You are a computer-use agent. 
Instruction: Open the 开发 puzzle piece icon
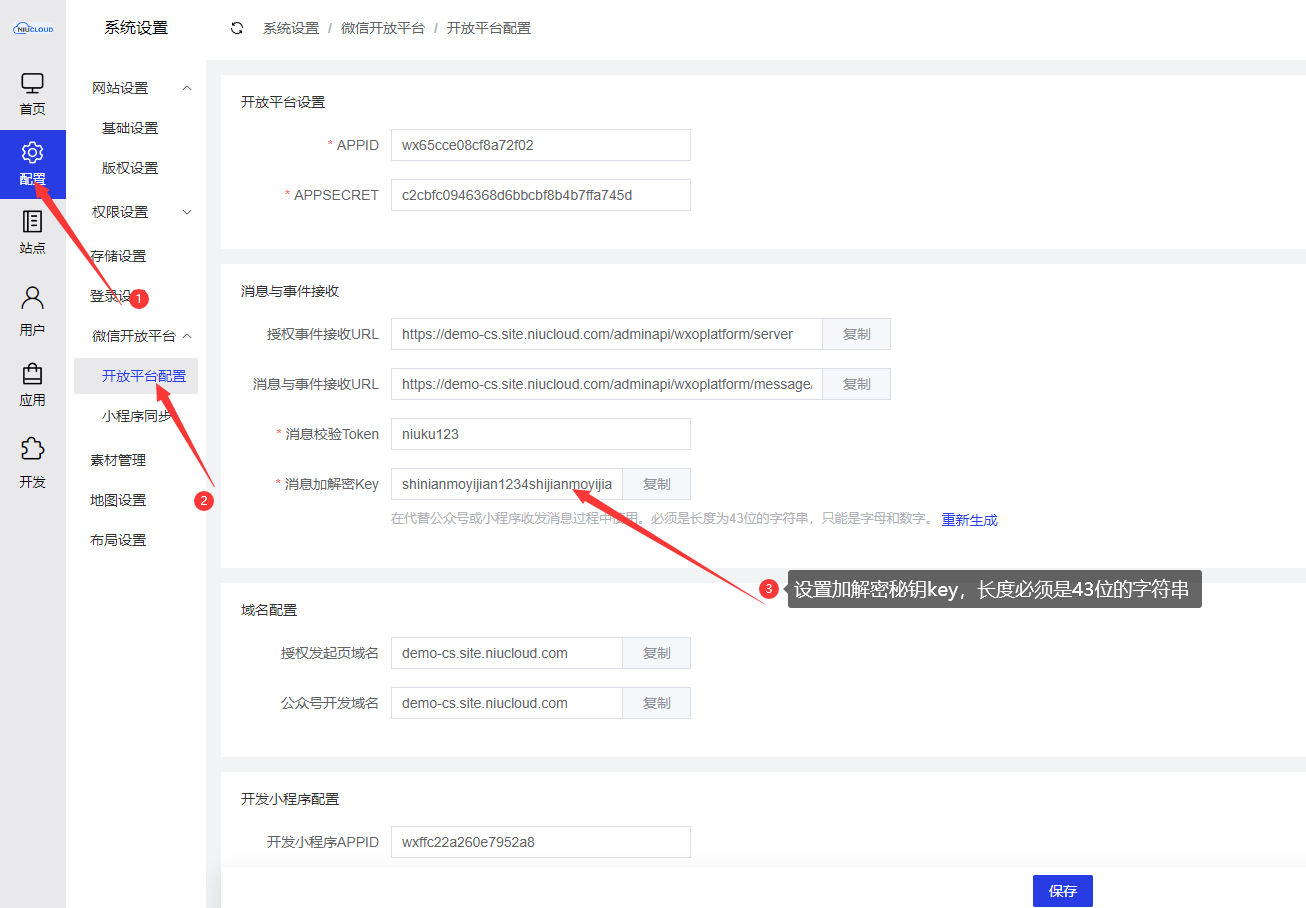32,450
